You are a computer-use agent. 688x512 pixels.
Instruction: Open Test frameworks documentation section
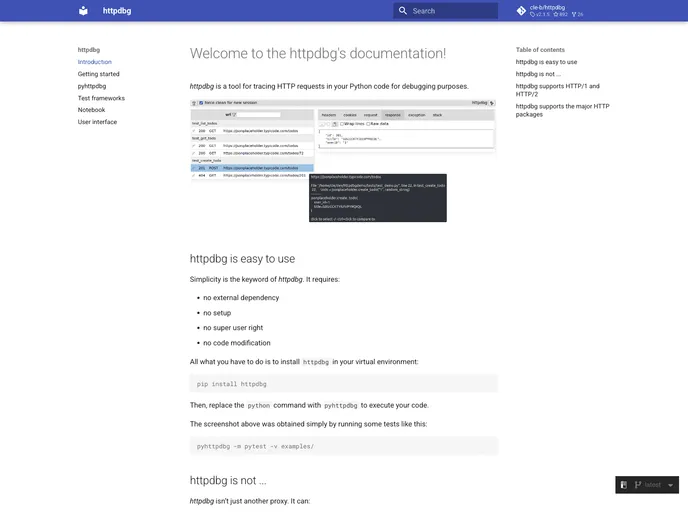click(x=101, y=98)
